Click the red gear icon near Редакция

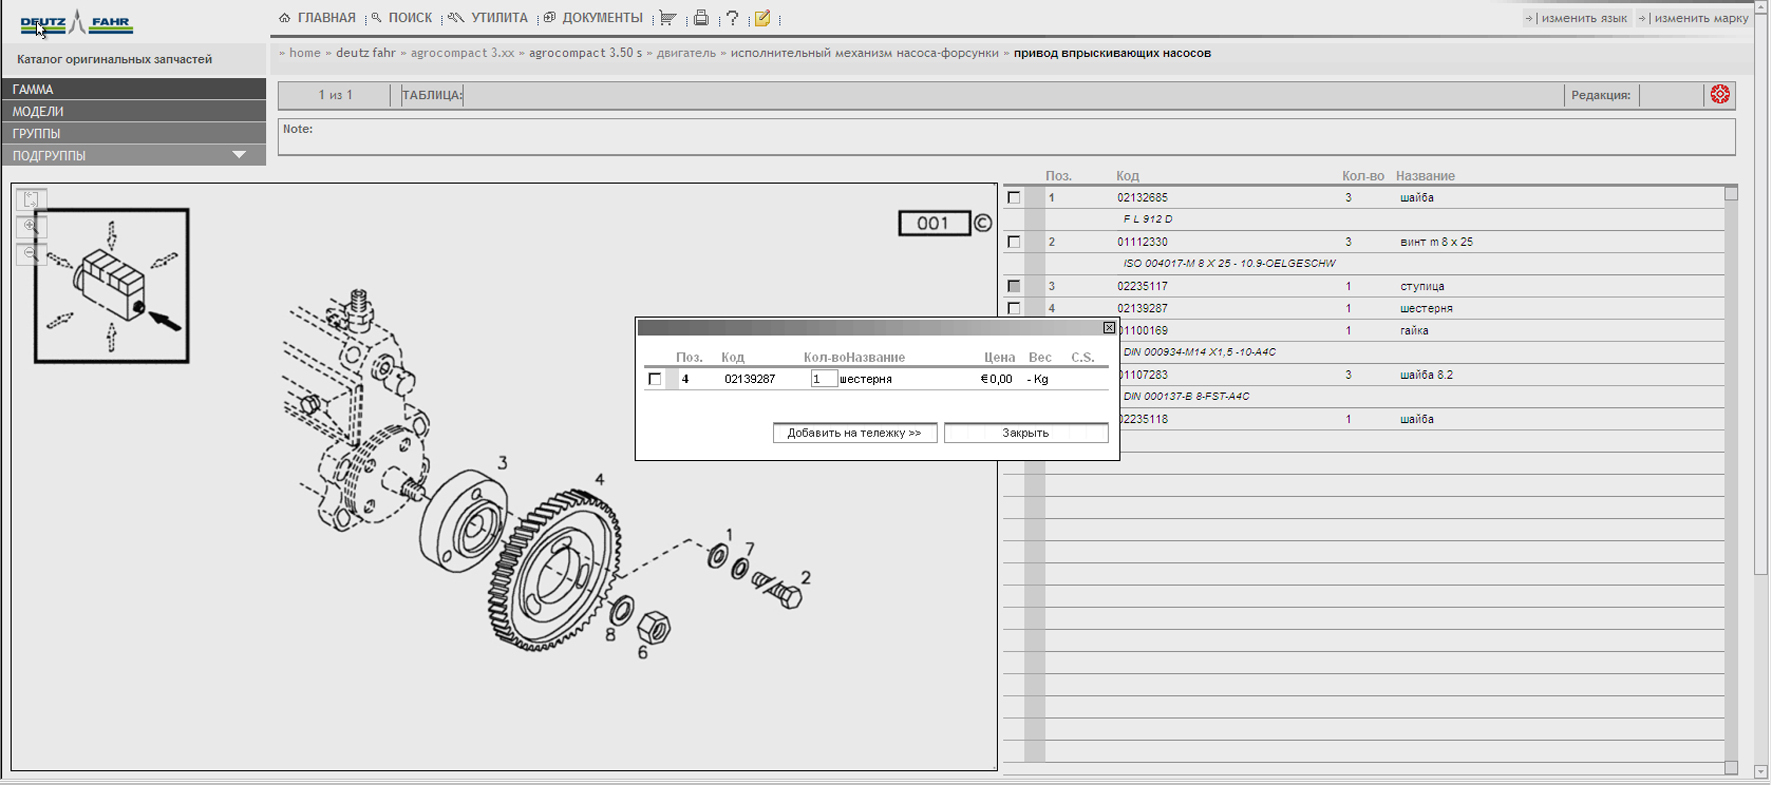tap(1720, 94)
